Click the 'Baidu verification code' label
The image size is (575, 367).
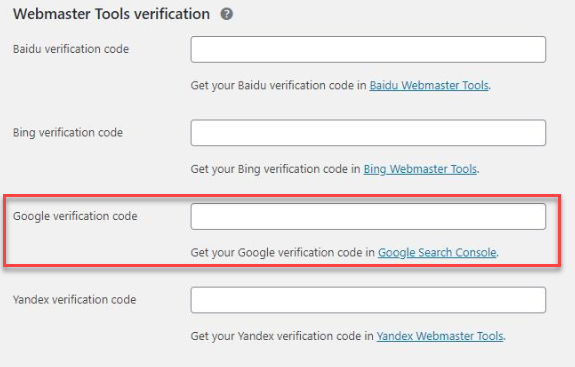pos(71,49)
